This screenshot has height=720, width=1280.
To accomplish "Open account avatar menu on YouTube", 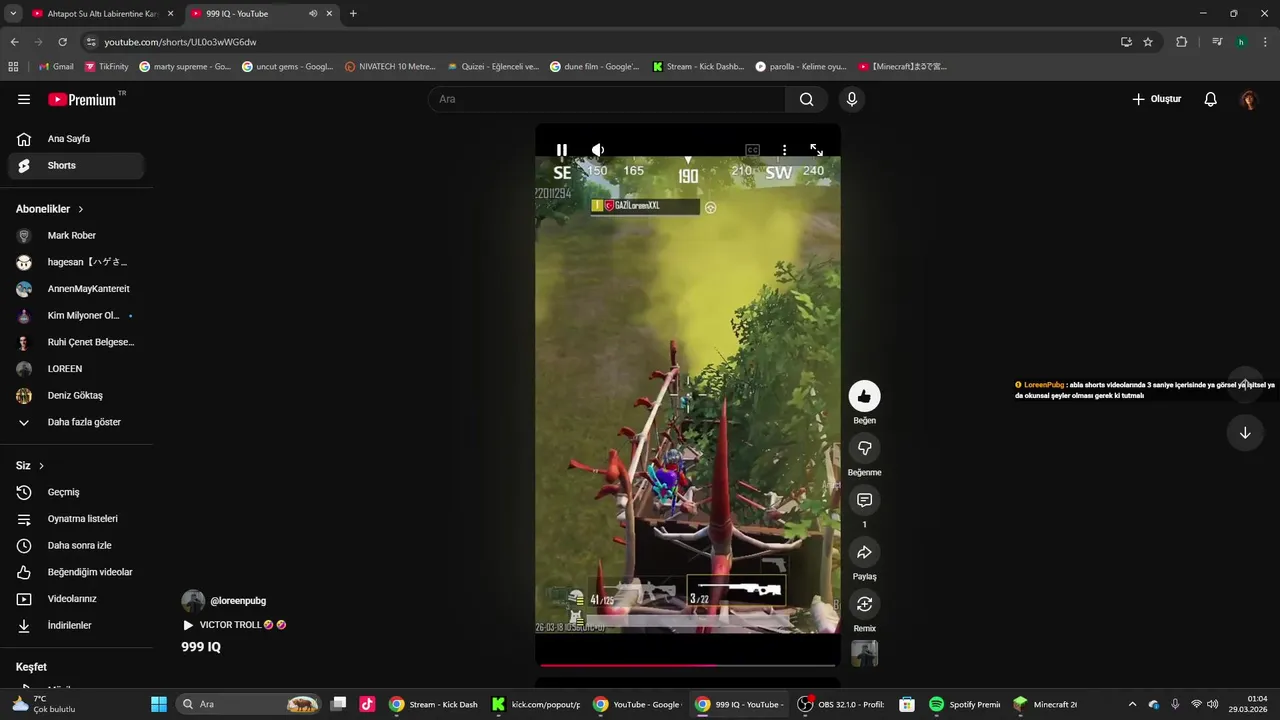I will coord(1248,99).
